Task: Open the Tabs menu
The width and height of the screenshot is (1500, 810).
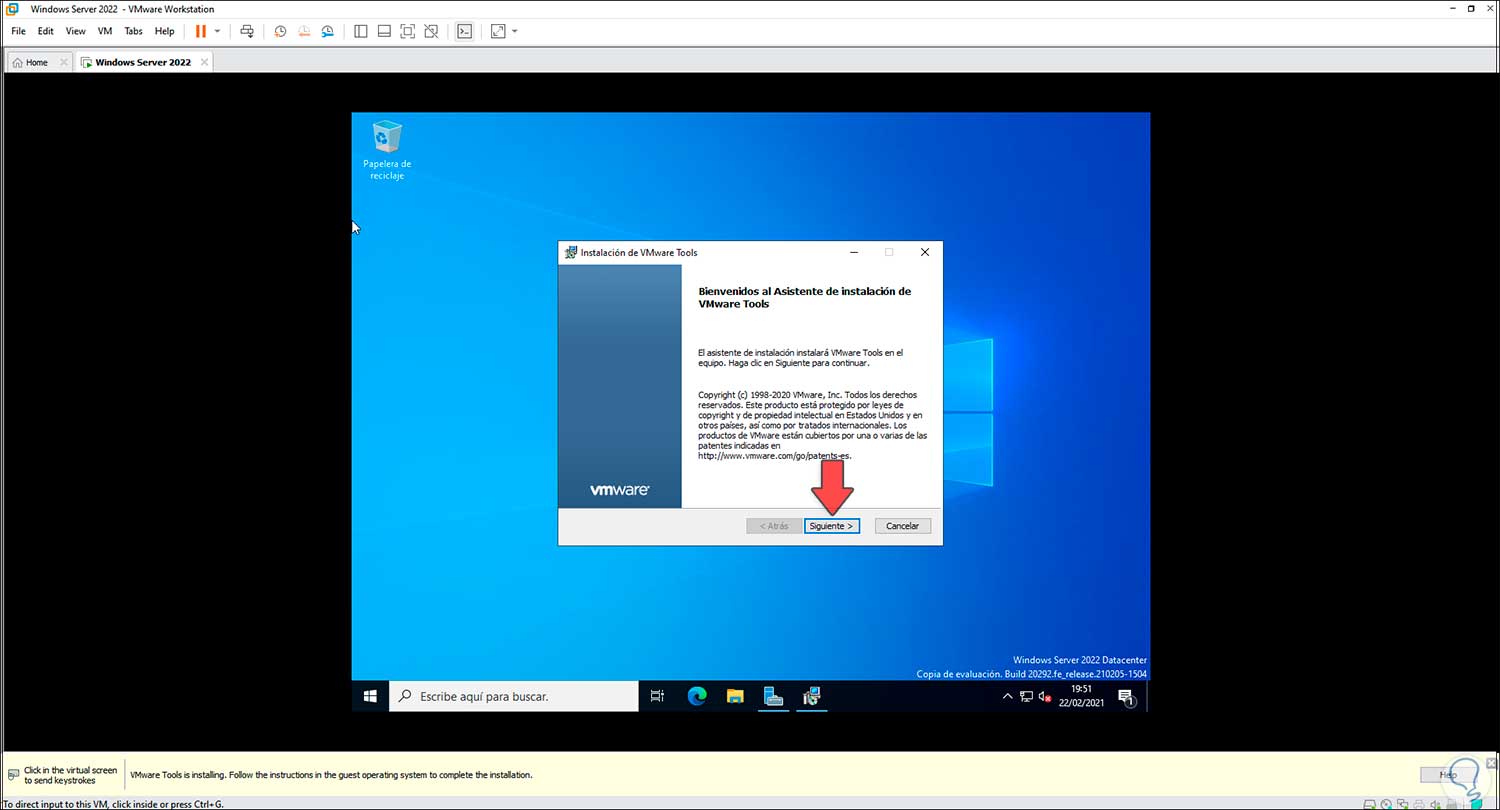Action: [x=133, y=31]
